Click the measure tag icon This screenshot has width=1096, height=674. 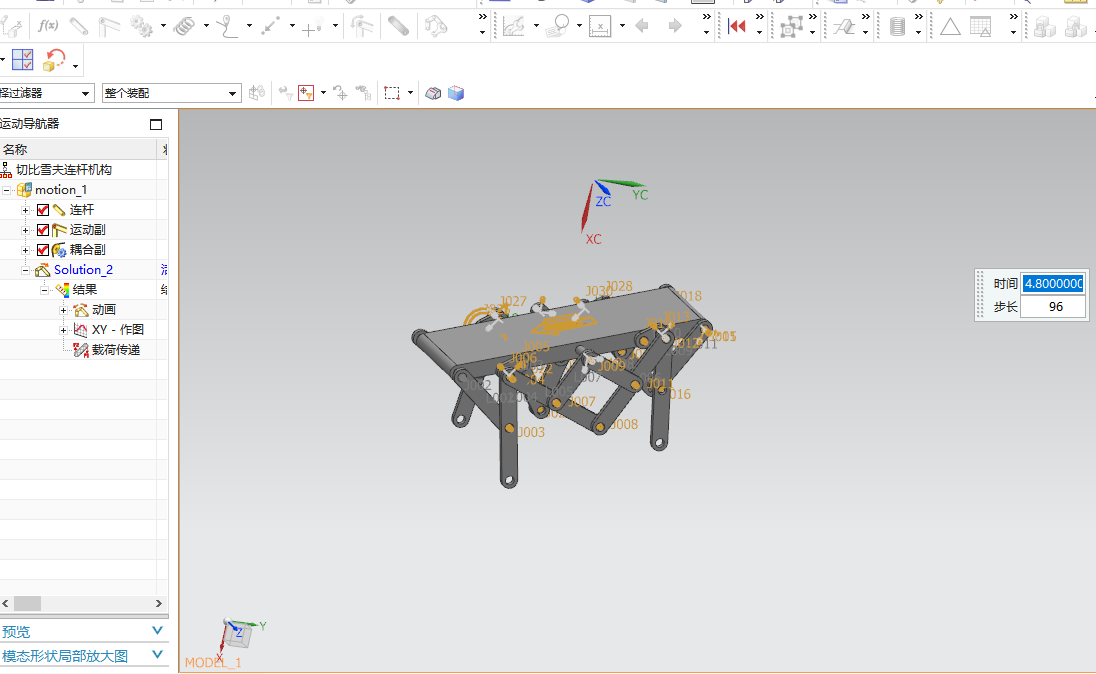pyautogui.click(x=557, y=27)
